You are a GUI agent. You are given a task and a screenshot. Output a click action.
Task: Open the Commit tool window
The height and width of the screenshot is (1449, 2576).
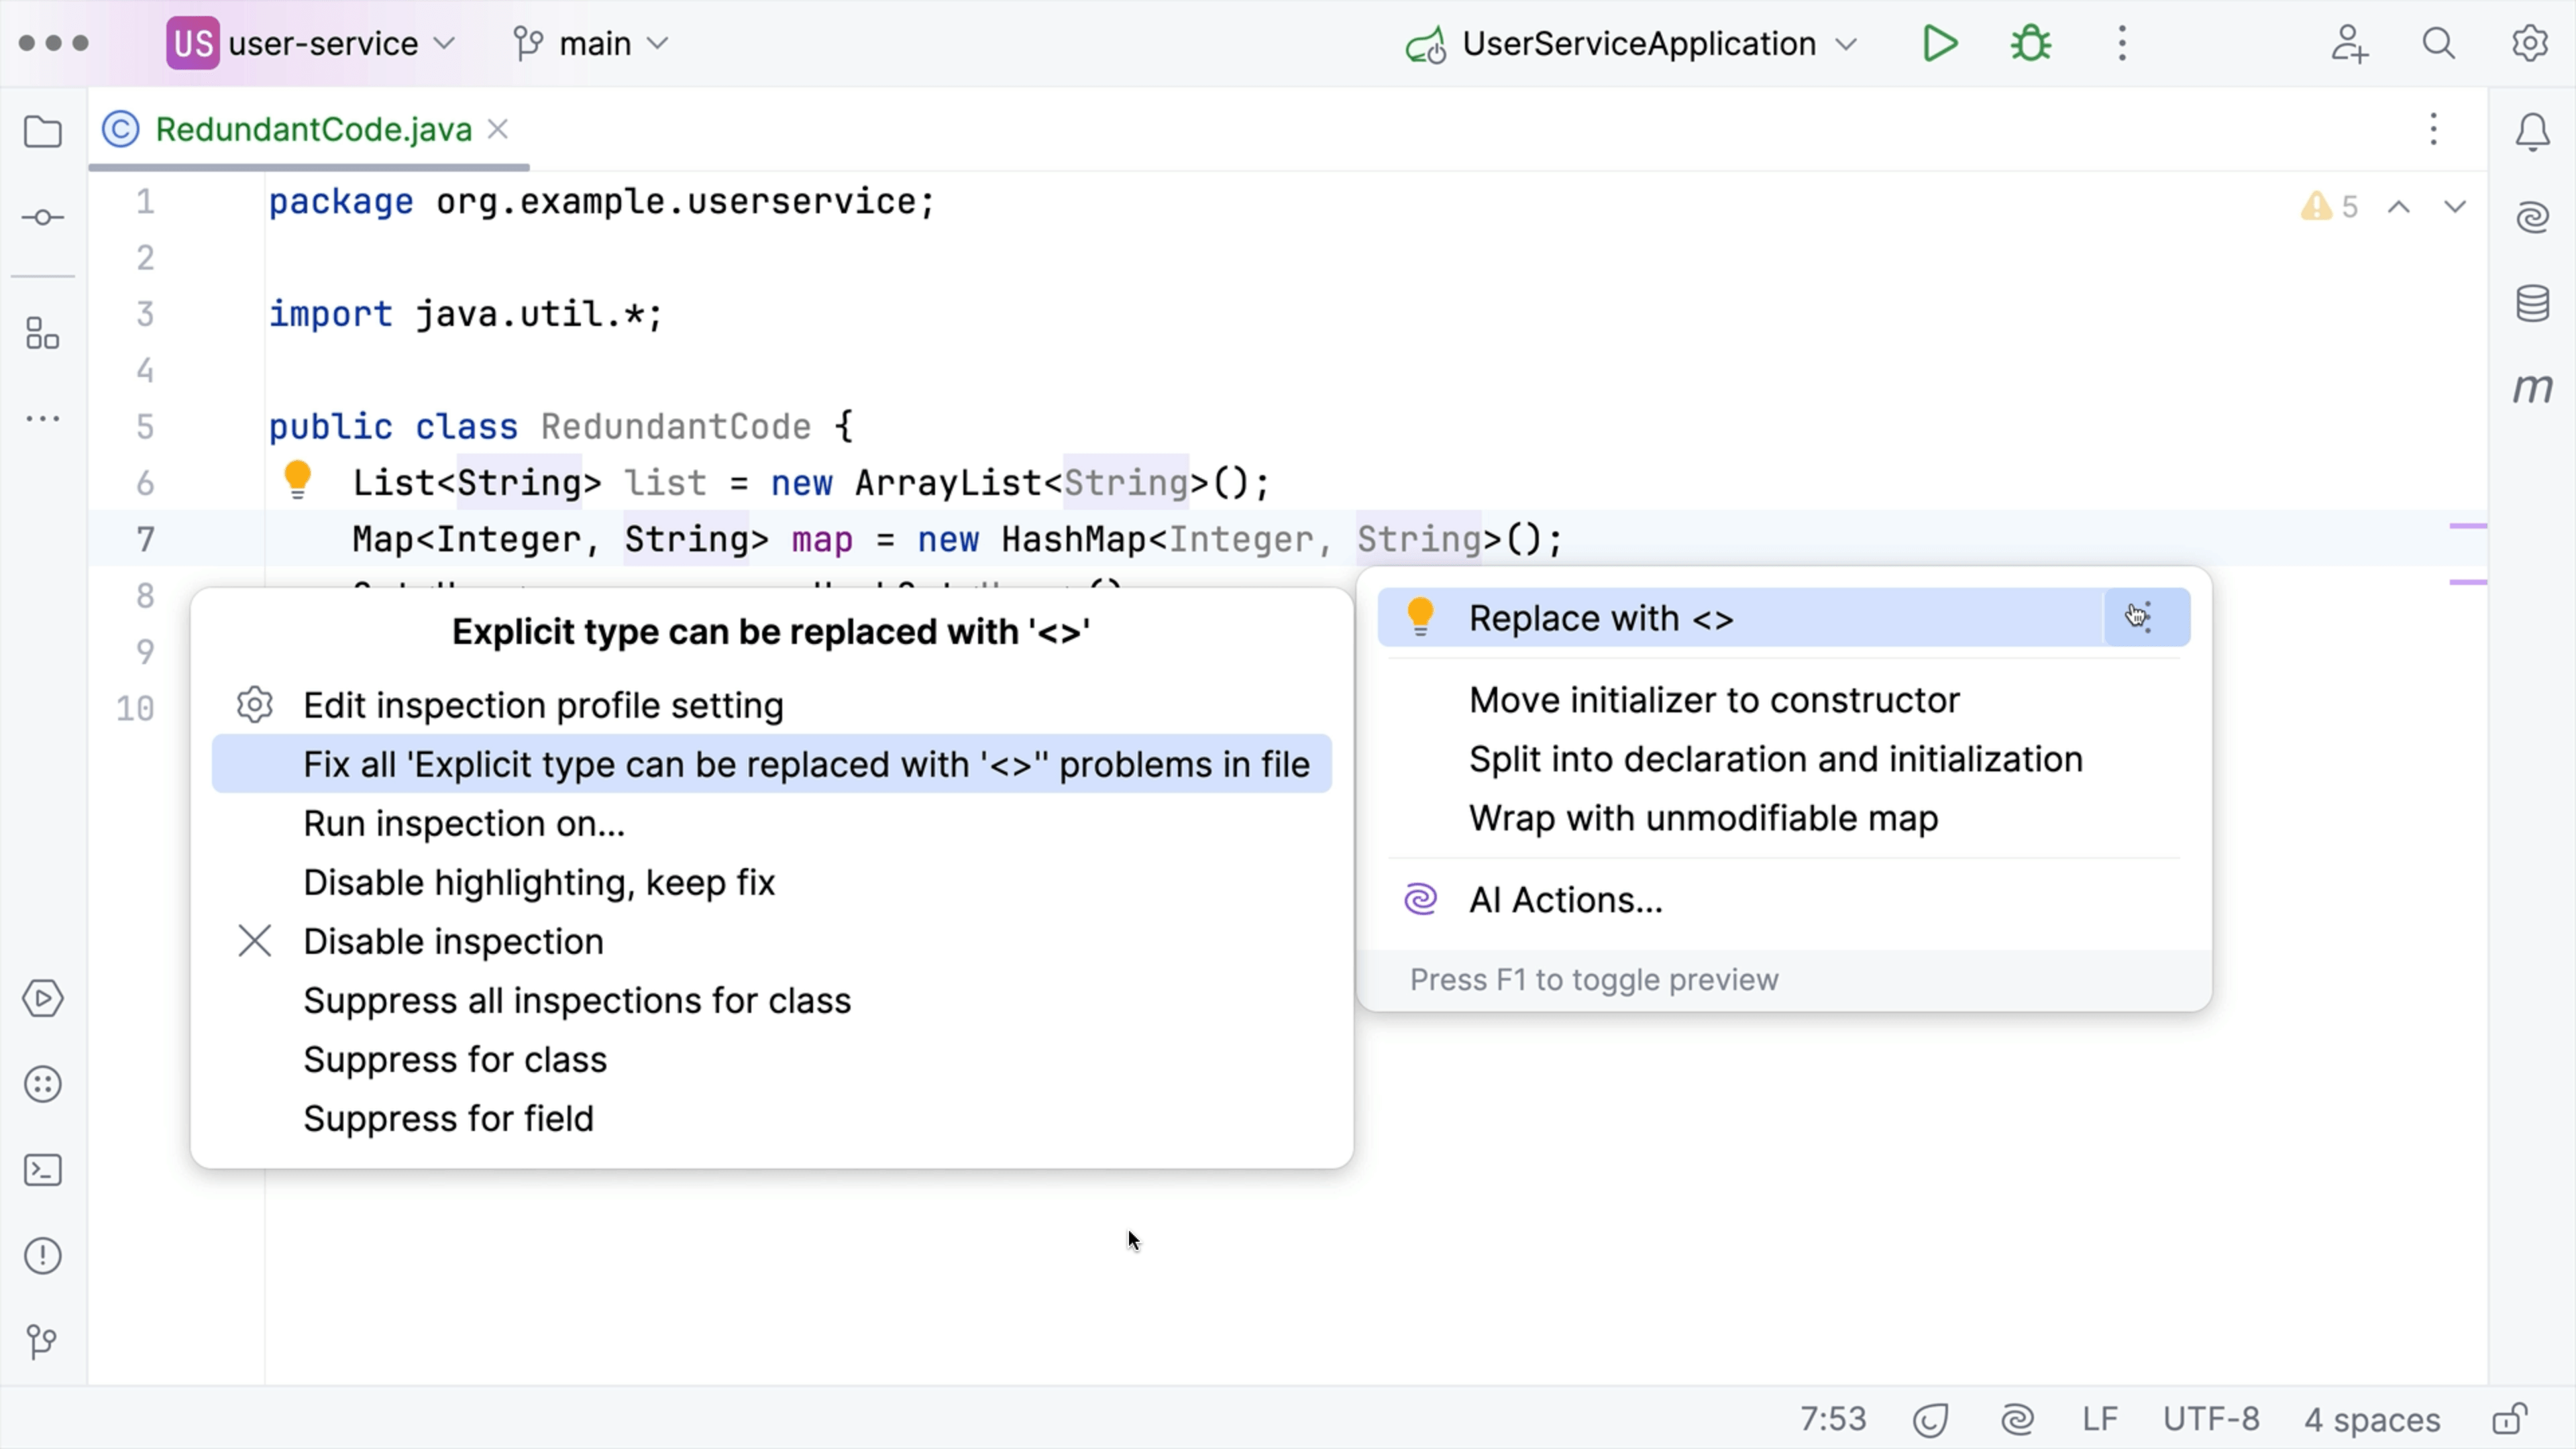point(42,217)
